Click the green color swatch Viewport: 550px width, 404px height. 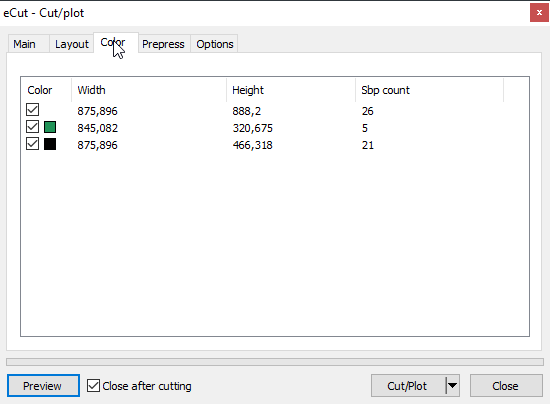pyautogui.click(x=50, y=127)
